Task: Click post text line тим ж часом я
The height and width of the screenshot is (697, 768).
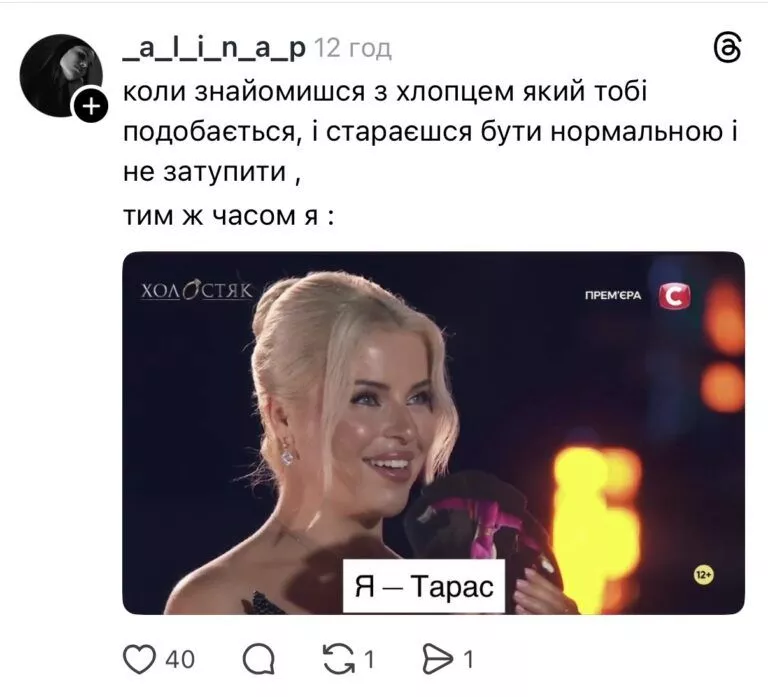Action: (229, 216)
